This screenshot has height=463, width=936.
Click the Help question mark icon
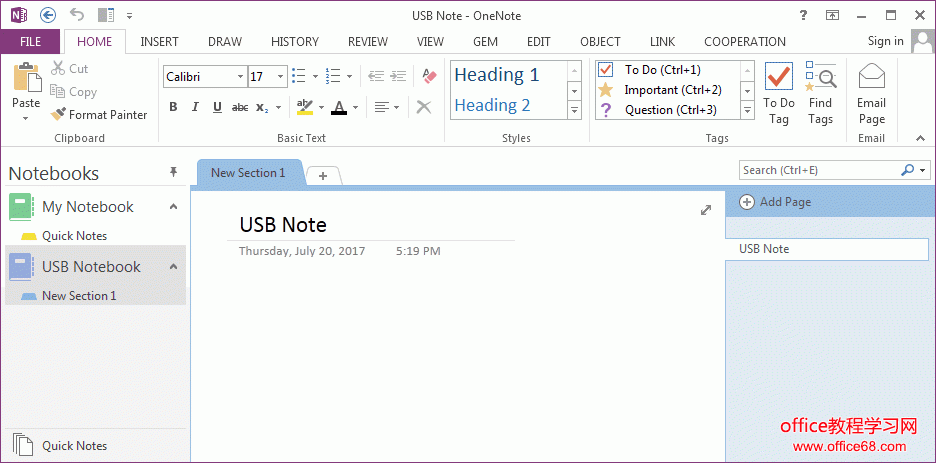click(803, 16)
